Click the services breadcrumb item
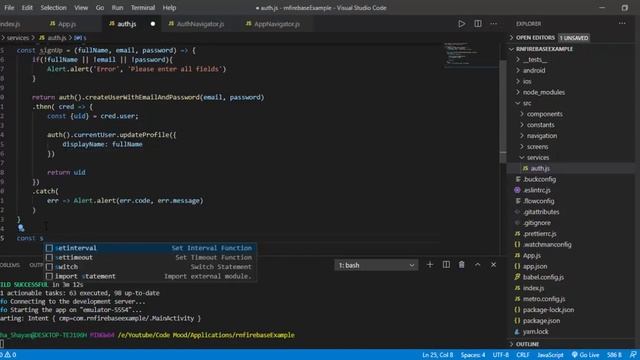 pyautogui.click(x=18, y=38)
